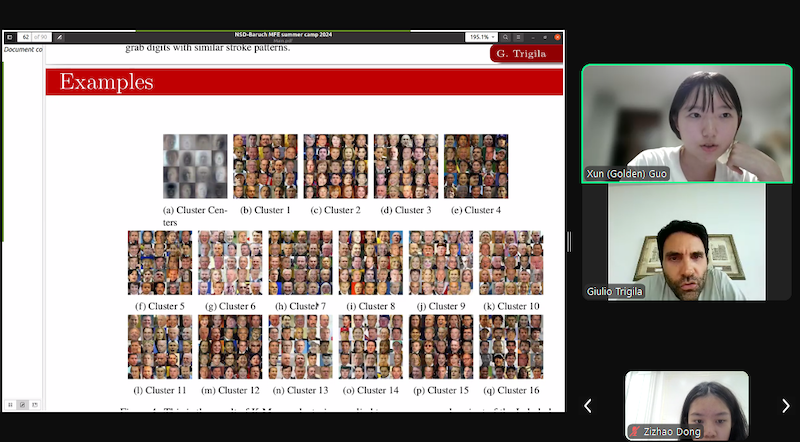Maximize the PDF viewer window
The height and width of the screenshot is (442, 800).
coord(545,37)
